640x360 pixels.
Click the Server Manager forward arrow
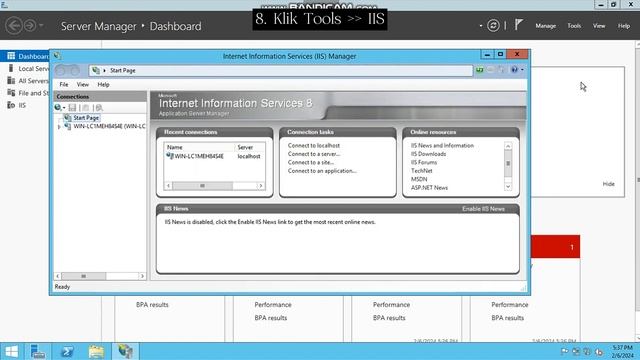click(x=30, y=26)
